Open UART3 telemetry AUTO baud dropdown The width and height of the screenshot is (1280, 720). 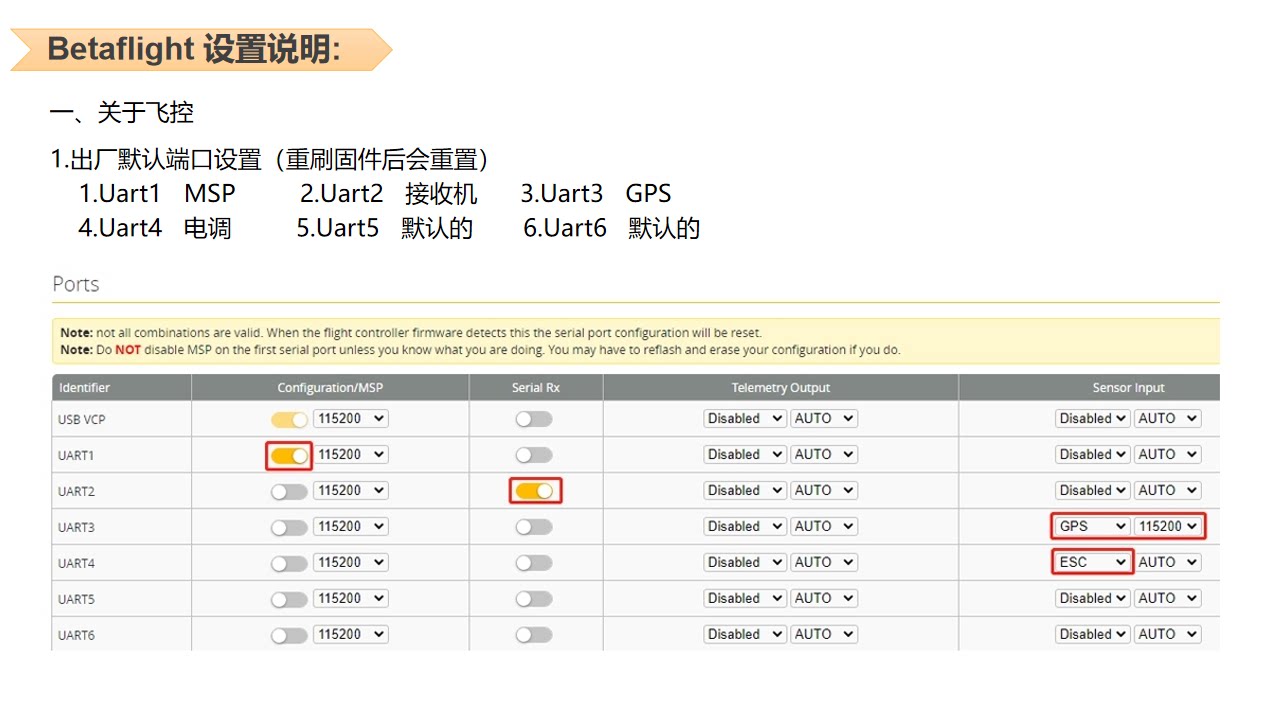[x=824, y=527]
